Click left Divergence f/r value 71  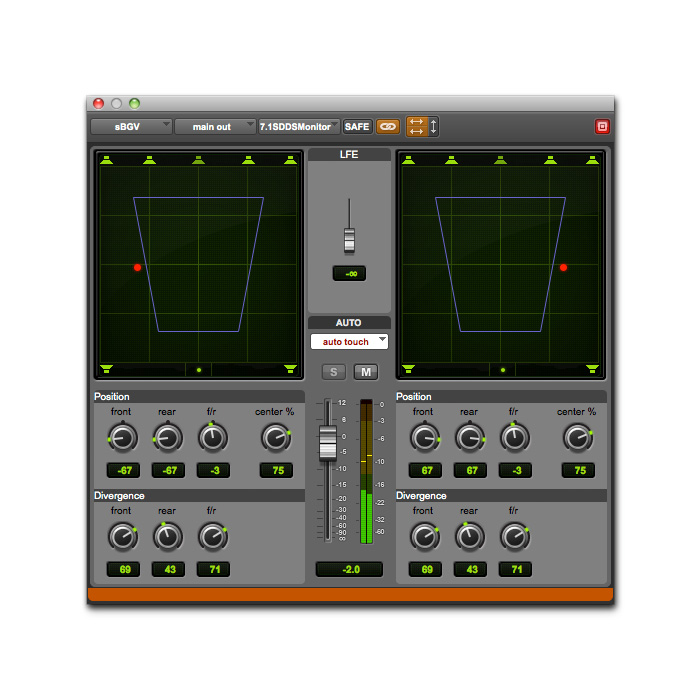pos(213,569)
